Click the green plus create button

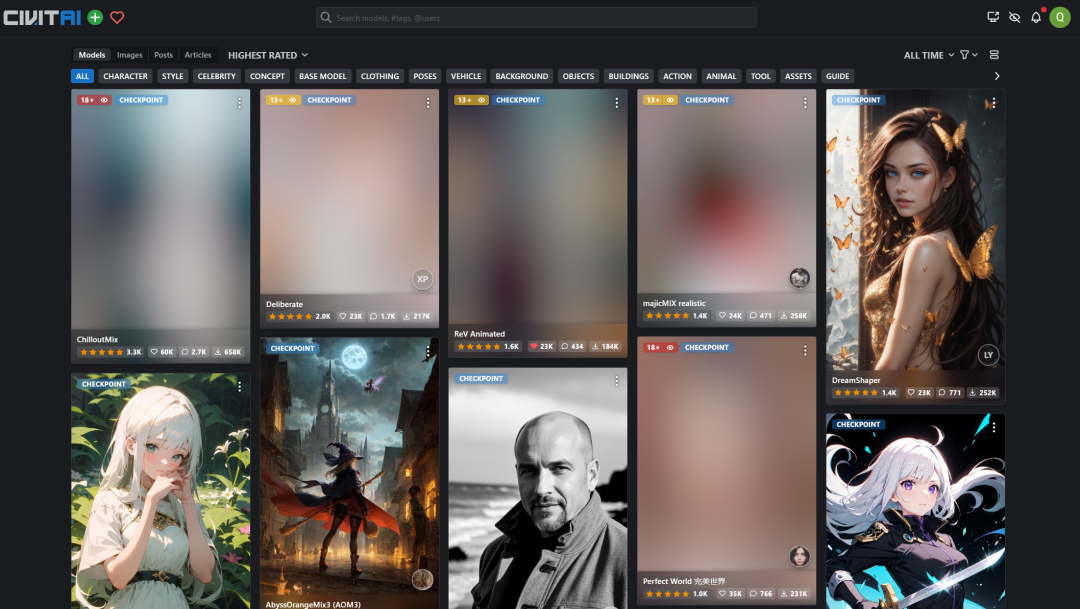(x=95, y=17)
